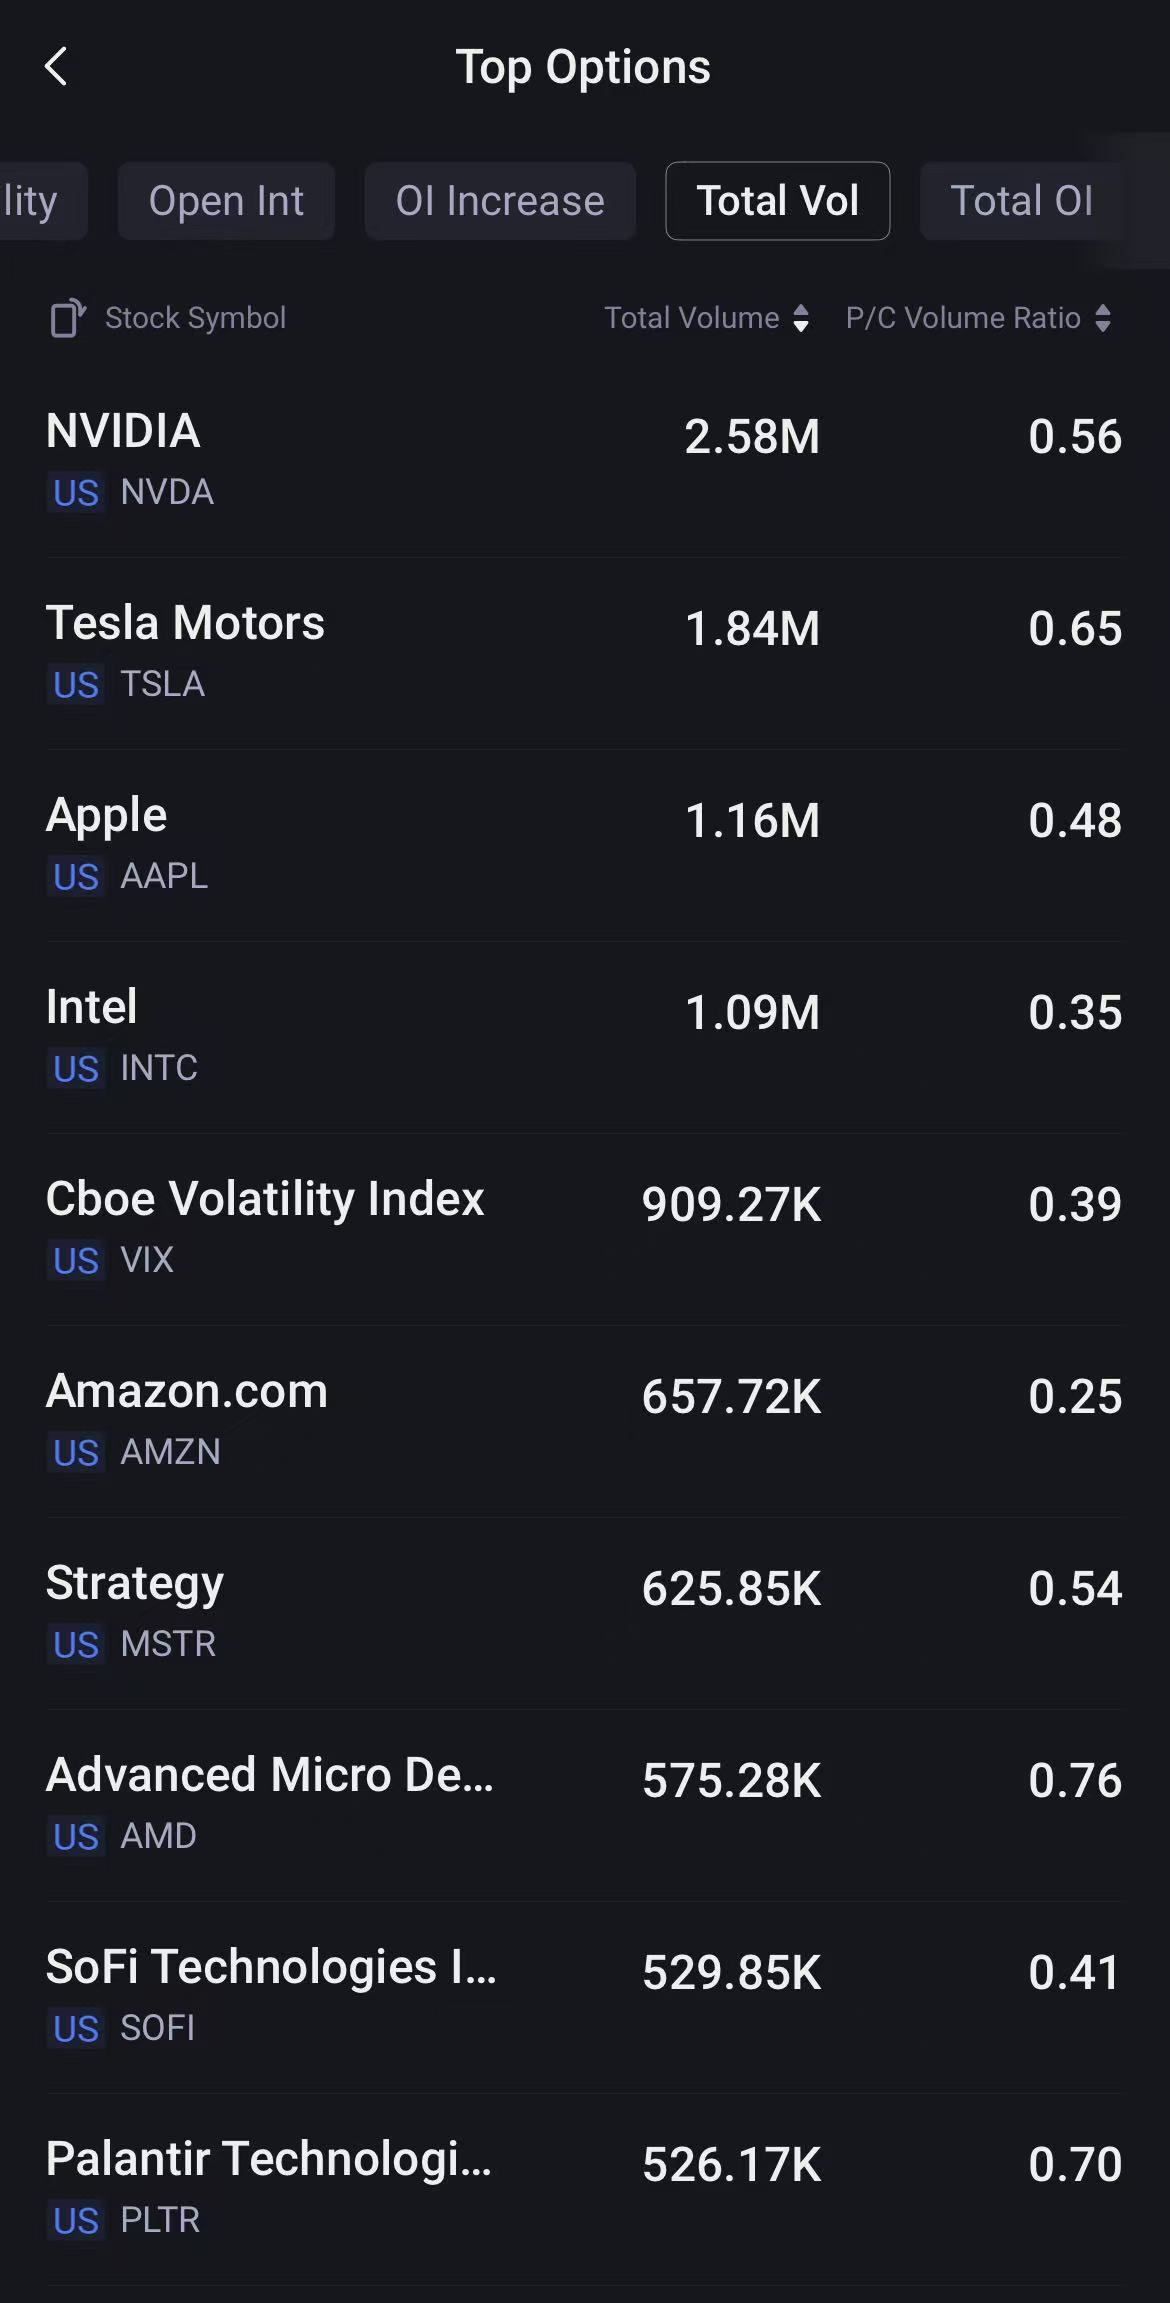Select the Total Vol tab
The image size is (1170, 2303).
[777, 201]
